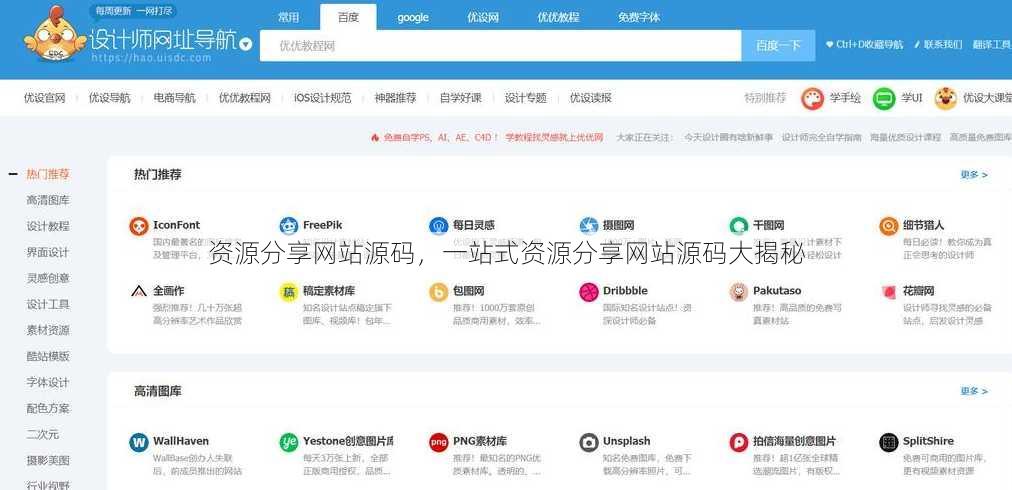
Task: Click the WallHaven W icon
Action: [139, 442]
